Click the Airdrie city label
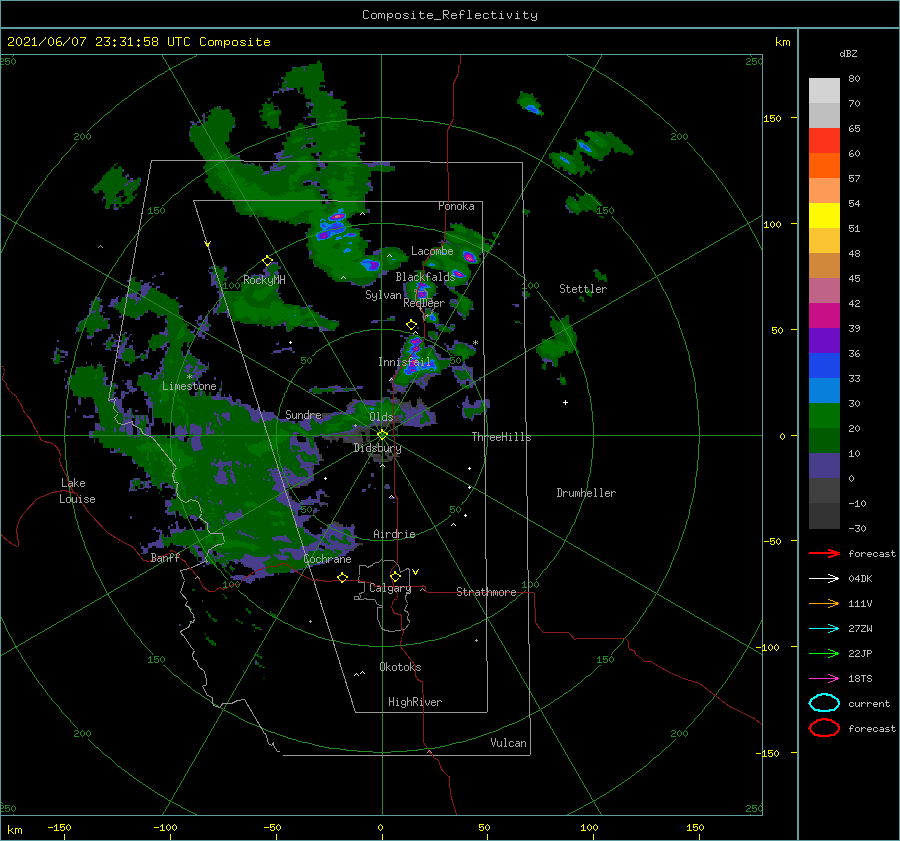The width and height of the screenshot is (900, 841). click(394, 534)
